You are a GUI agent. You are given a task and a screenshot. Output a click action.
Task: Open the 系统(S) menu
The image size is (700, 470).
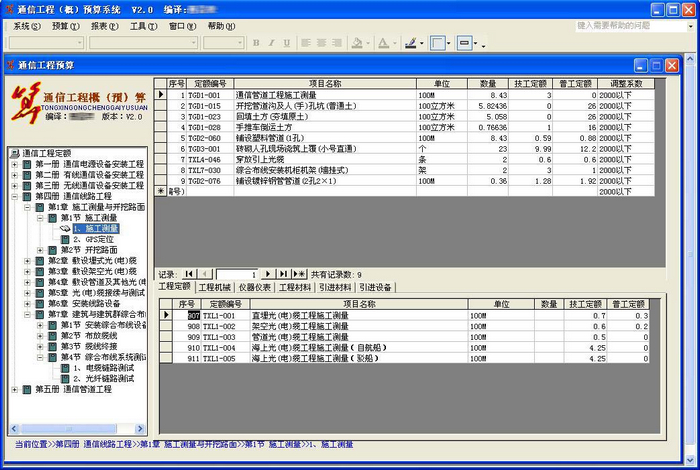tap(26, 26)
